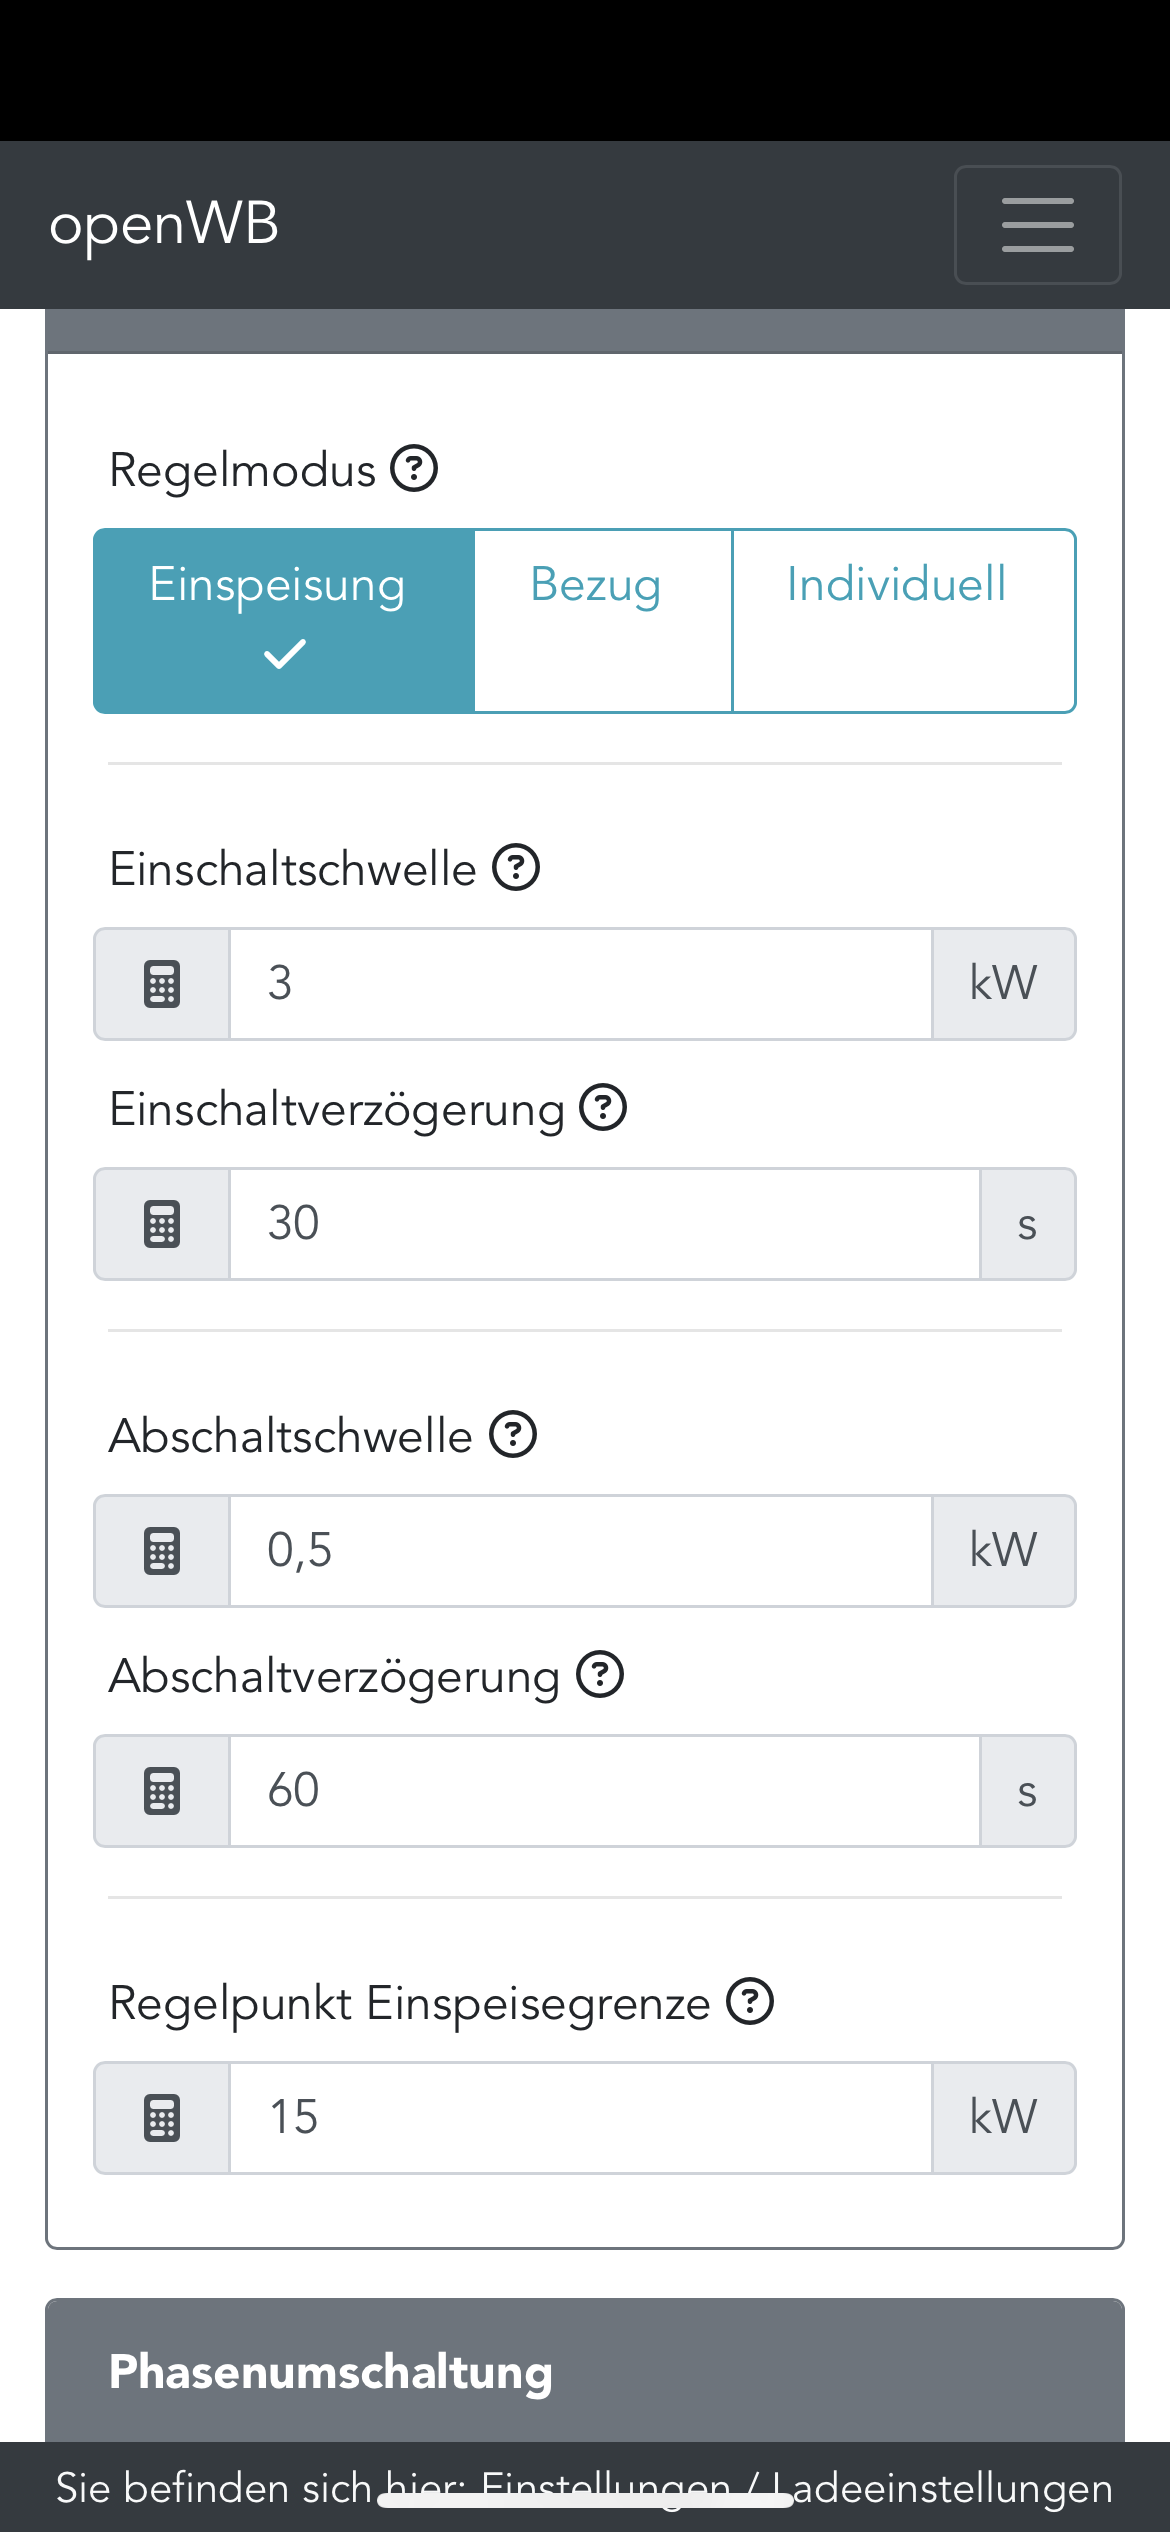Edit the Einschaltverzögerung seconds field

604,1224
